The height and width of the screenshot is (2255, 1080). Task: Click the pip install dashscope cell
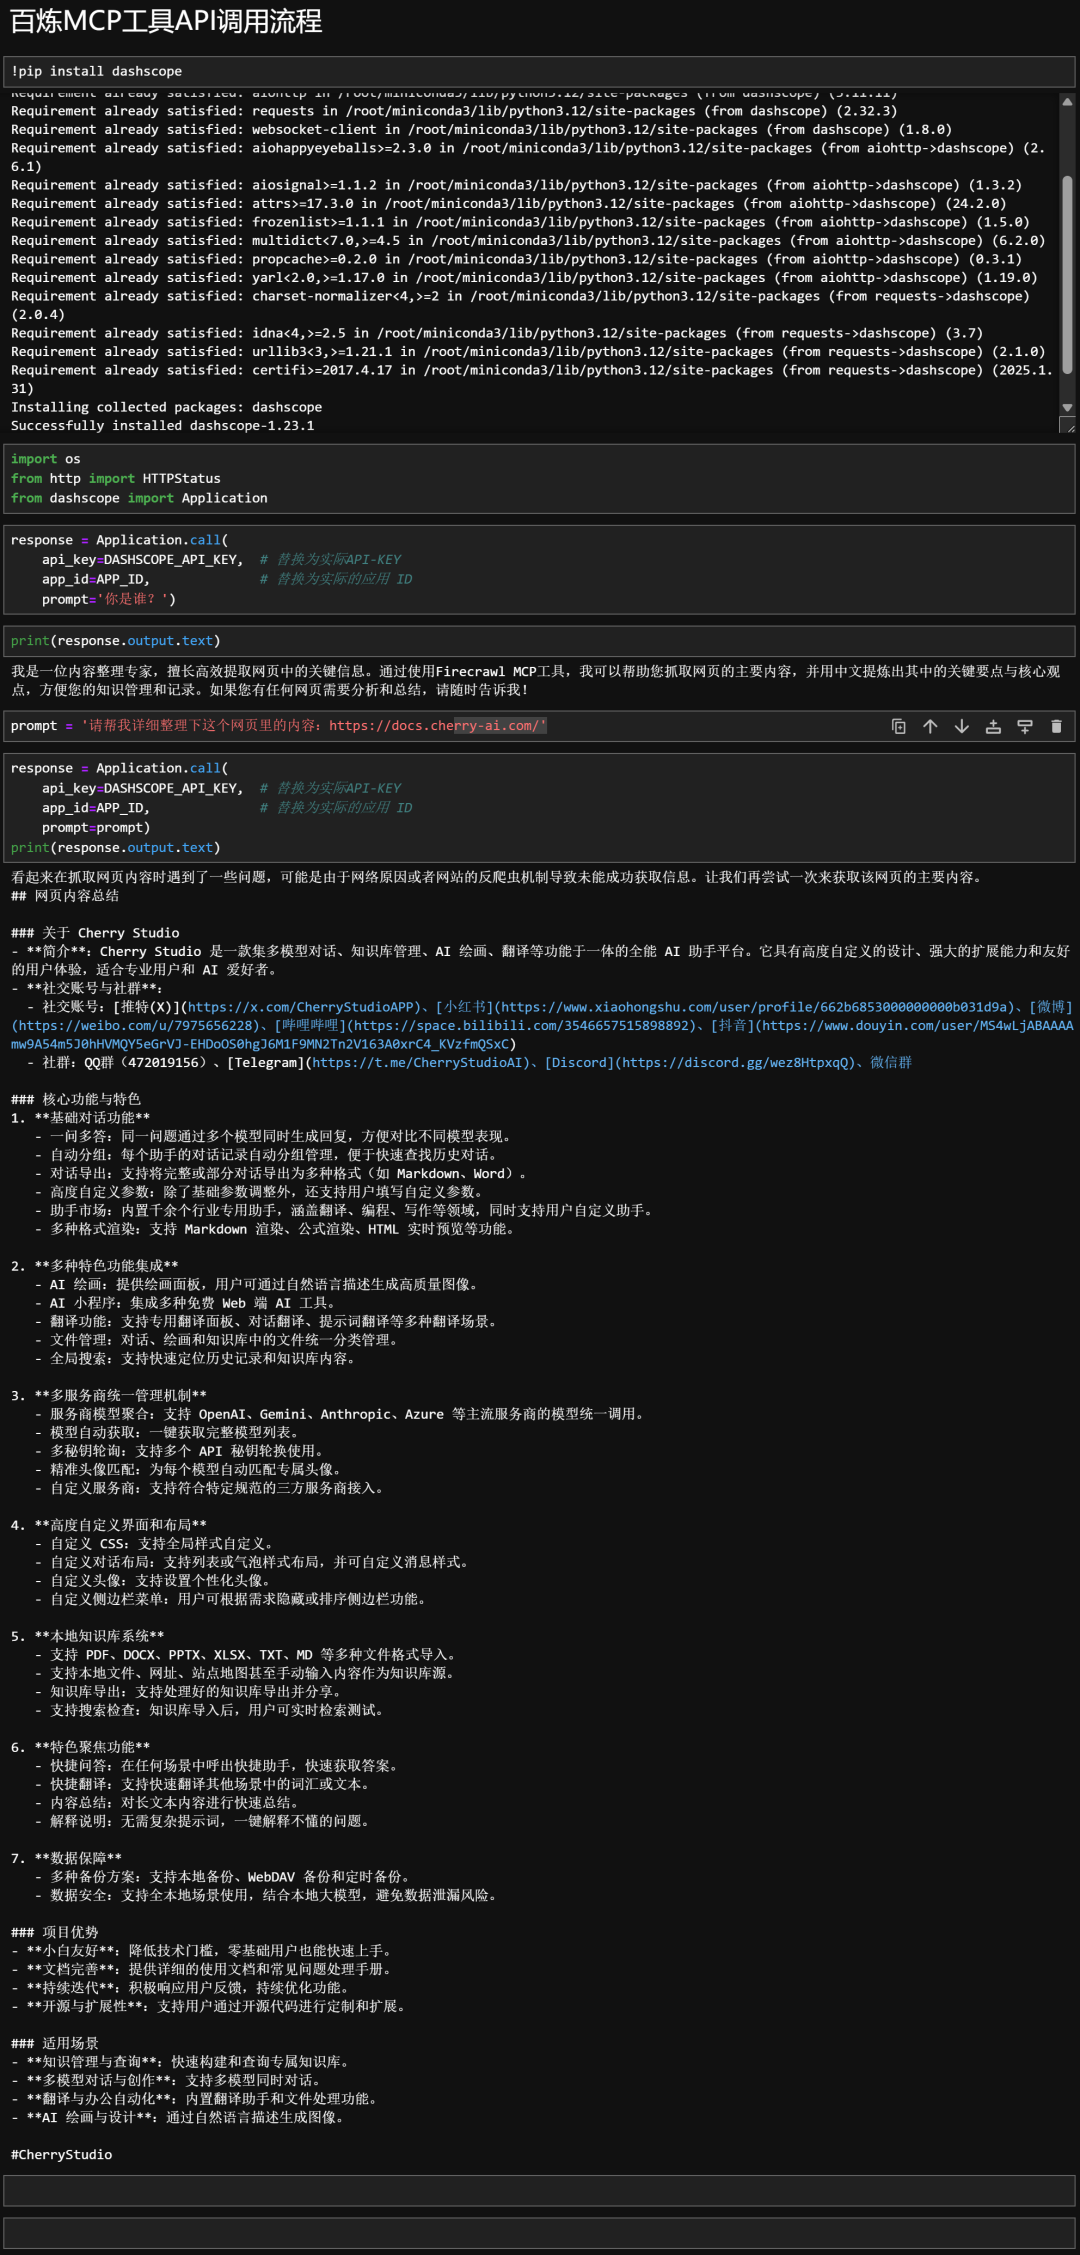coord(540,71)
